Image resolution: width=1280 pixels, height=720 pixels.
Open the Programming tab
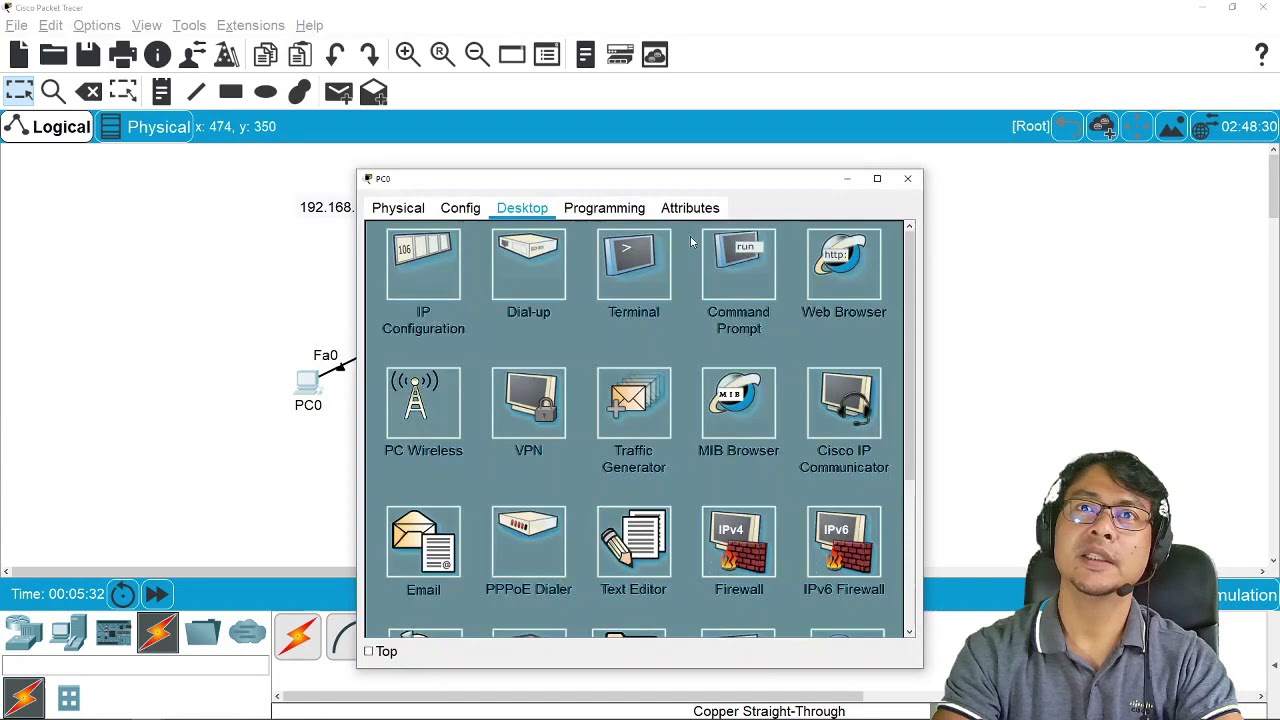click(604, 208)
